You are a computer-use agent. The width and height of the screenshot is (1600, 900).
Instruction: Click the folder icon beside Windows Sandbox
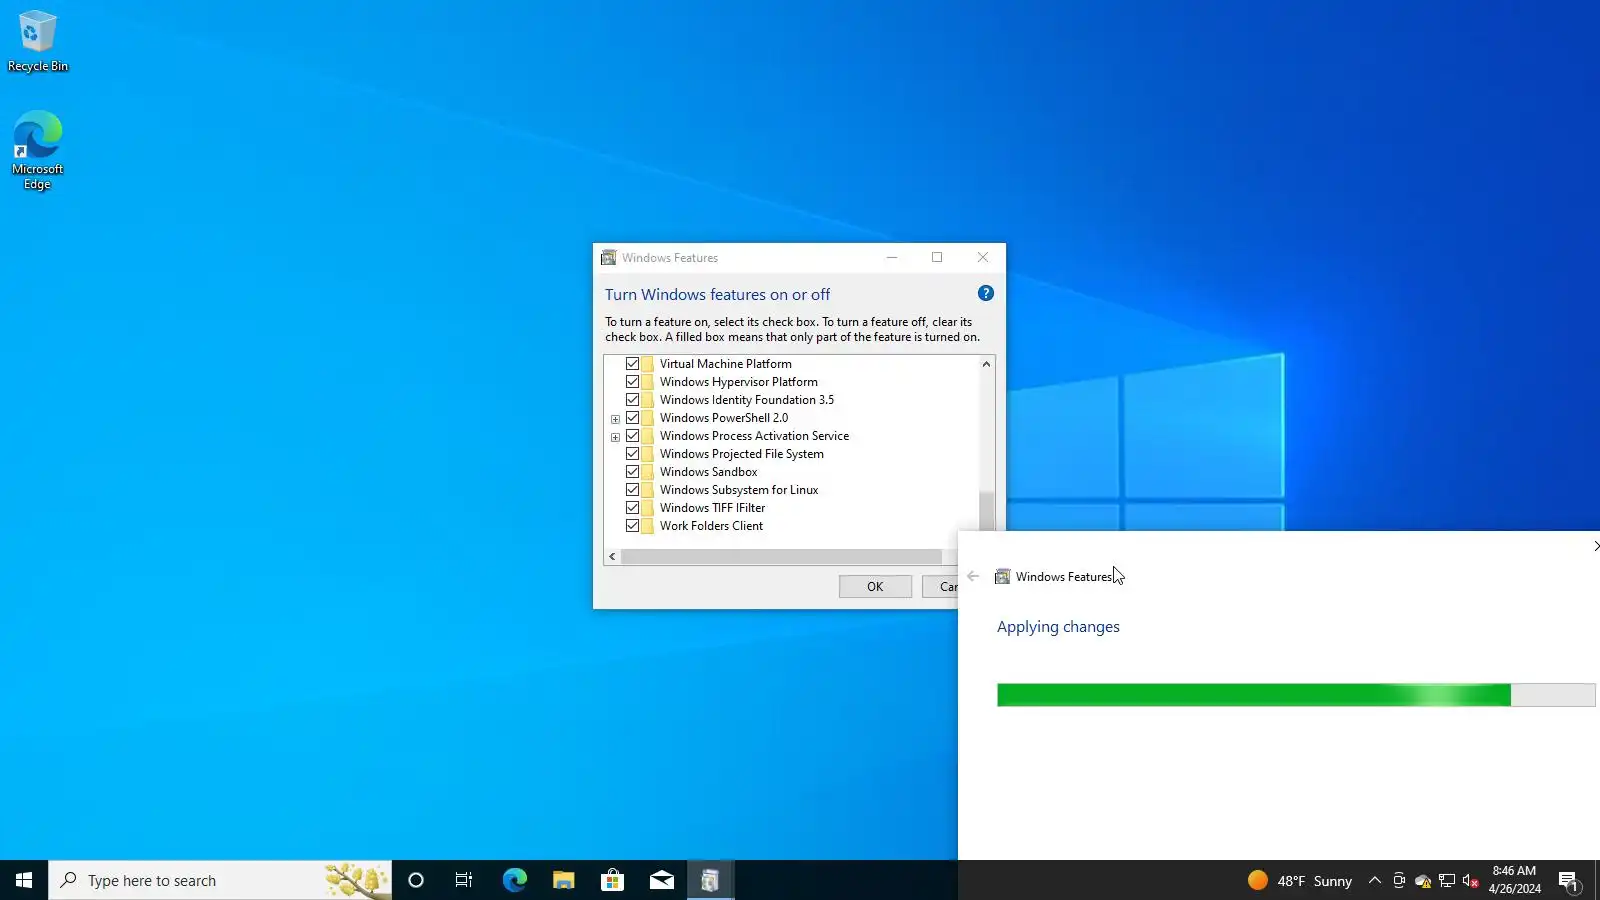click(x=648, y=472)
